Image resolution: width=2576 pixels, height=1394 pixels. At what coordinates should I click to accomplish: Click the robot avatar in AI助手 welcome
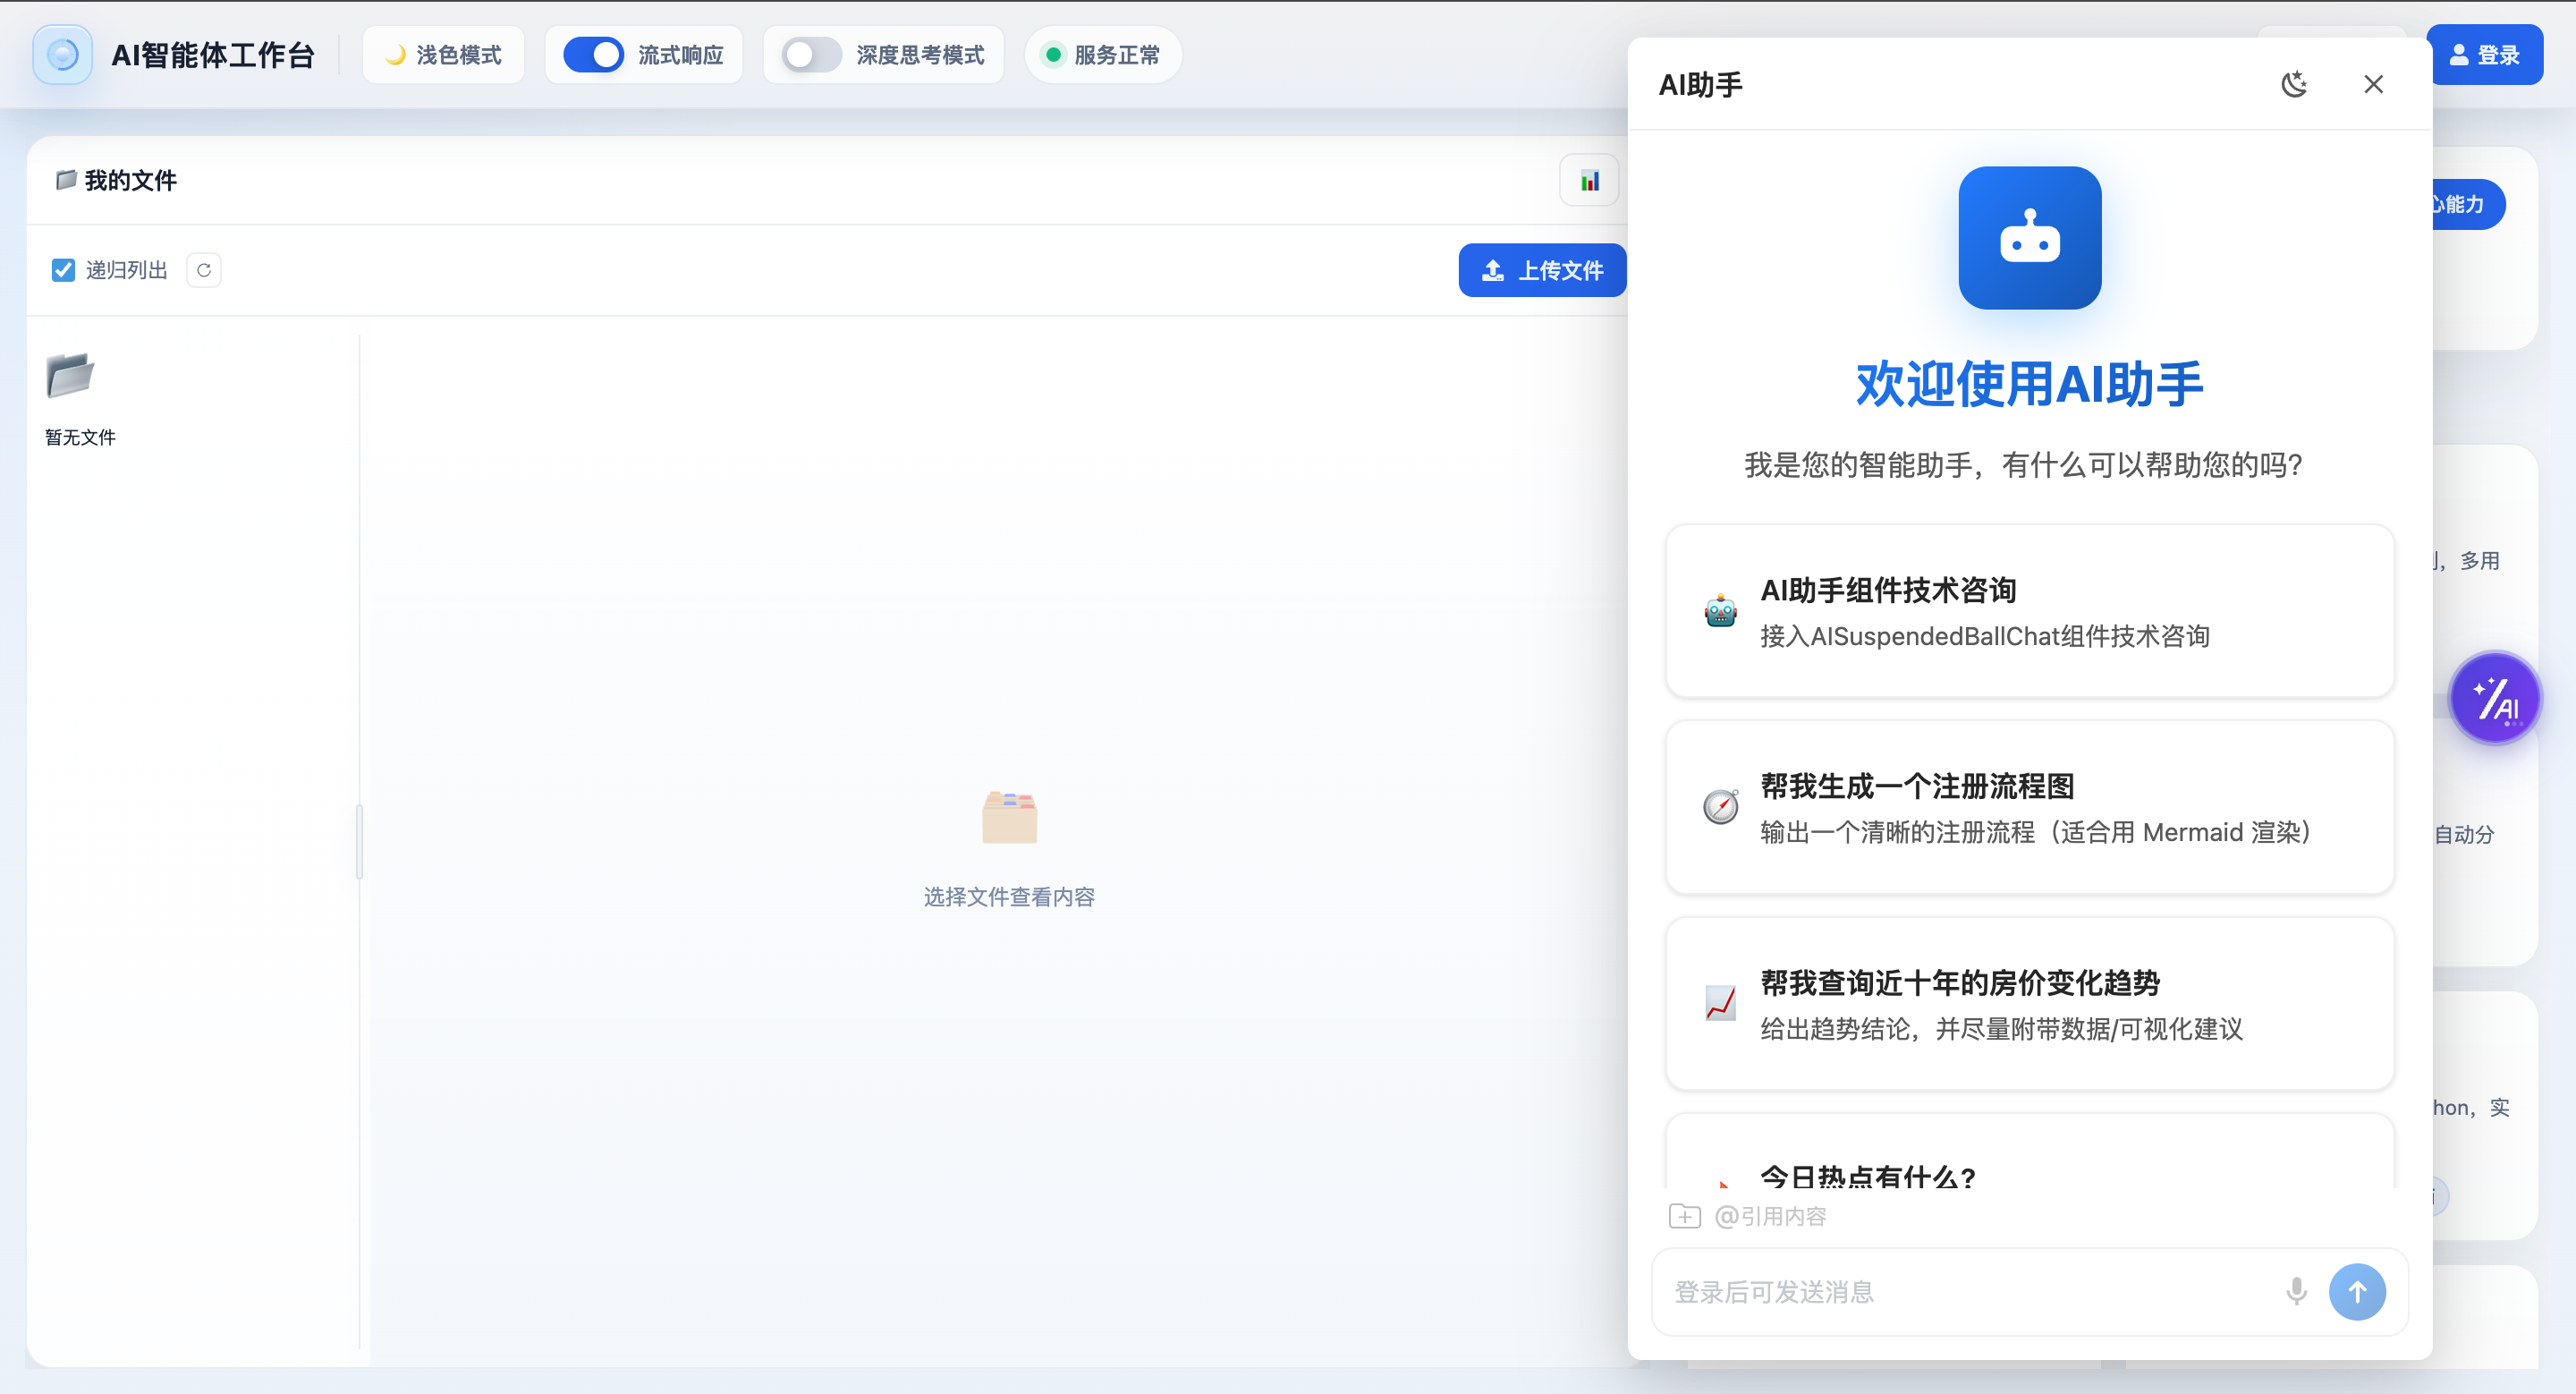[2029, 238]
